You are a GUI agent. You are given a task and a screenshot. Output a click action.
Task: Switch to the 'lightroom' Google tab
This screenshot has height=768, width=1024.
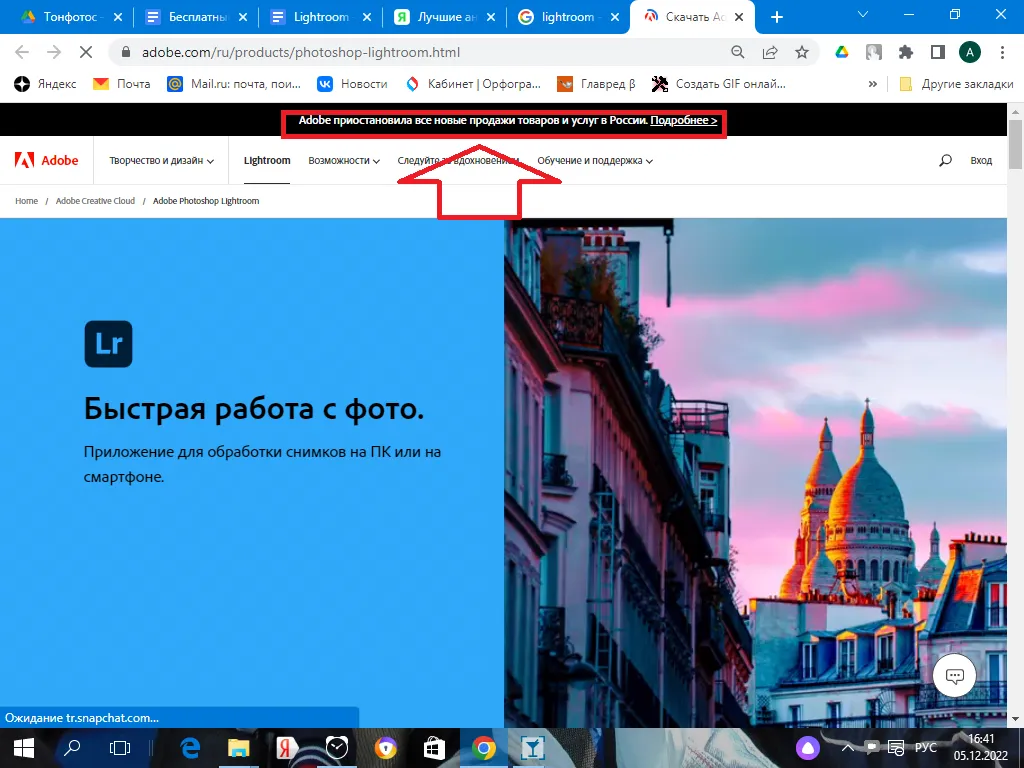click(x=569, y=17)
